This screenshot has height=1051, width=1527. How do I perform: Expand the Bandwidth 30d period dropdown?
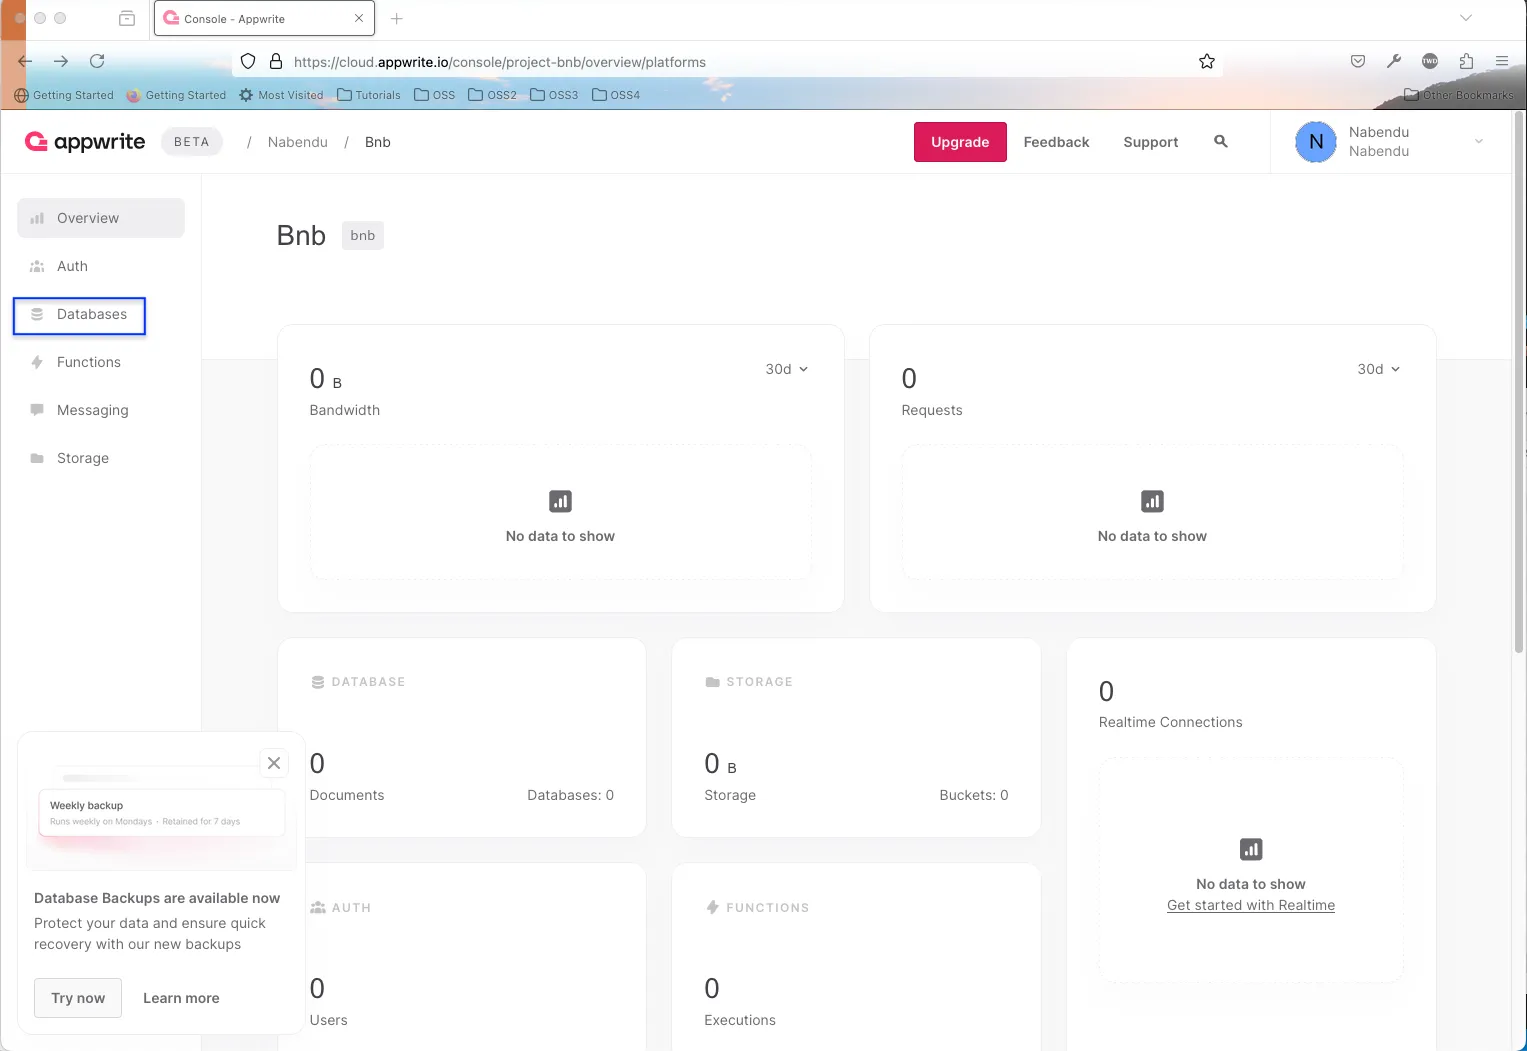tap(787, 369)
